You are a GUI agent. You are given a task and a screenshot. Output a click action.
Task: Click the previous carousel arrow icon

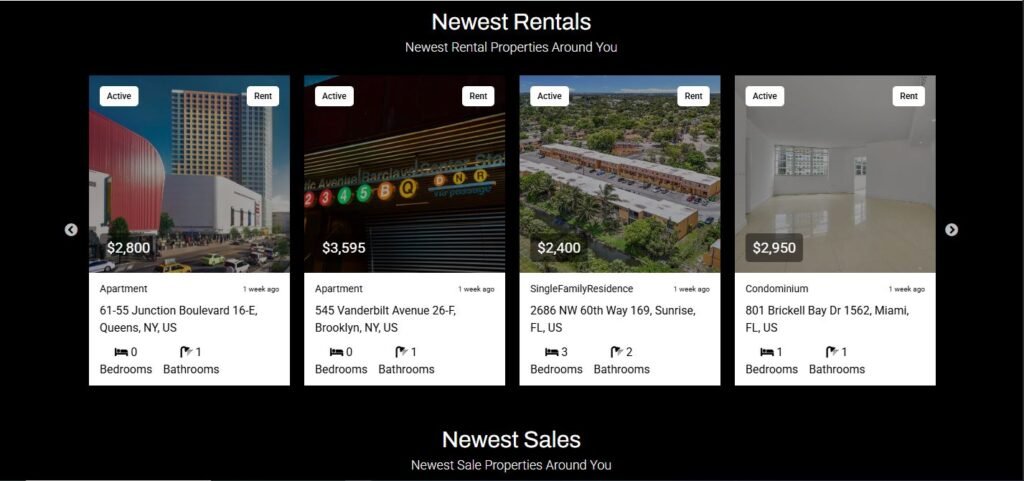point(71,230)
